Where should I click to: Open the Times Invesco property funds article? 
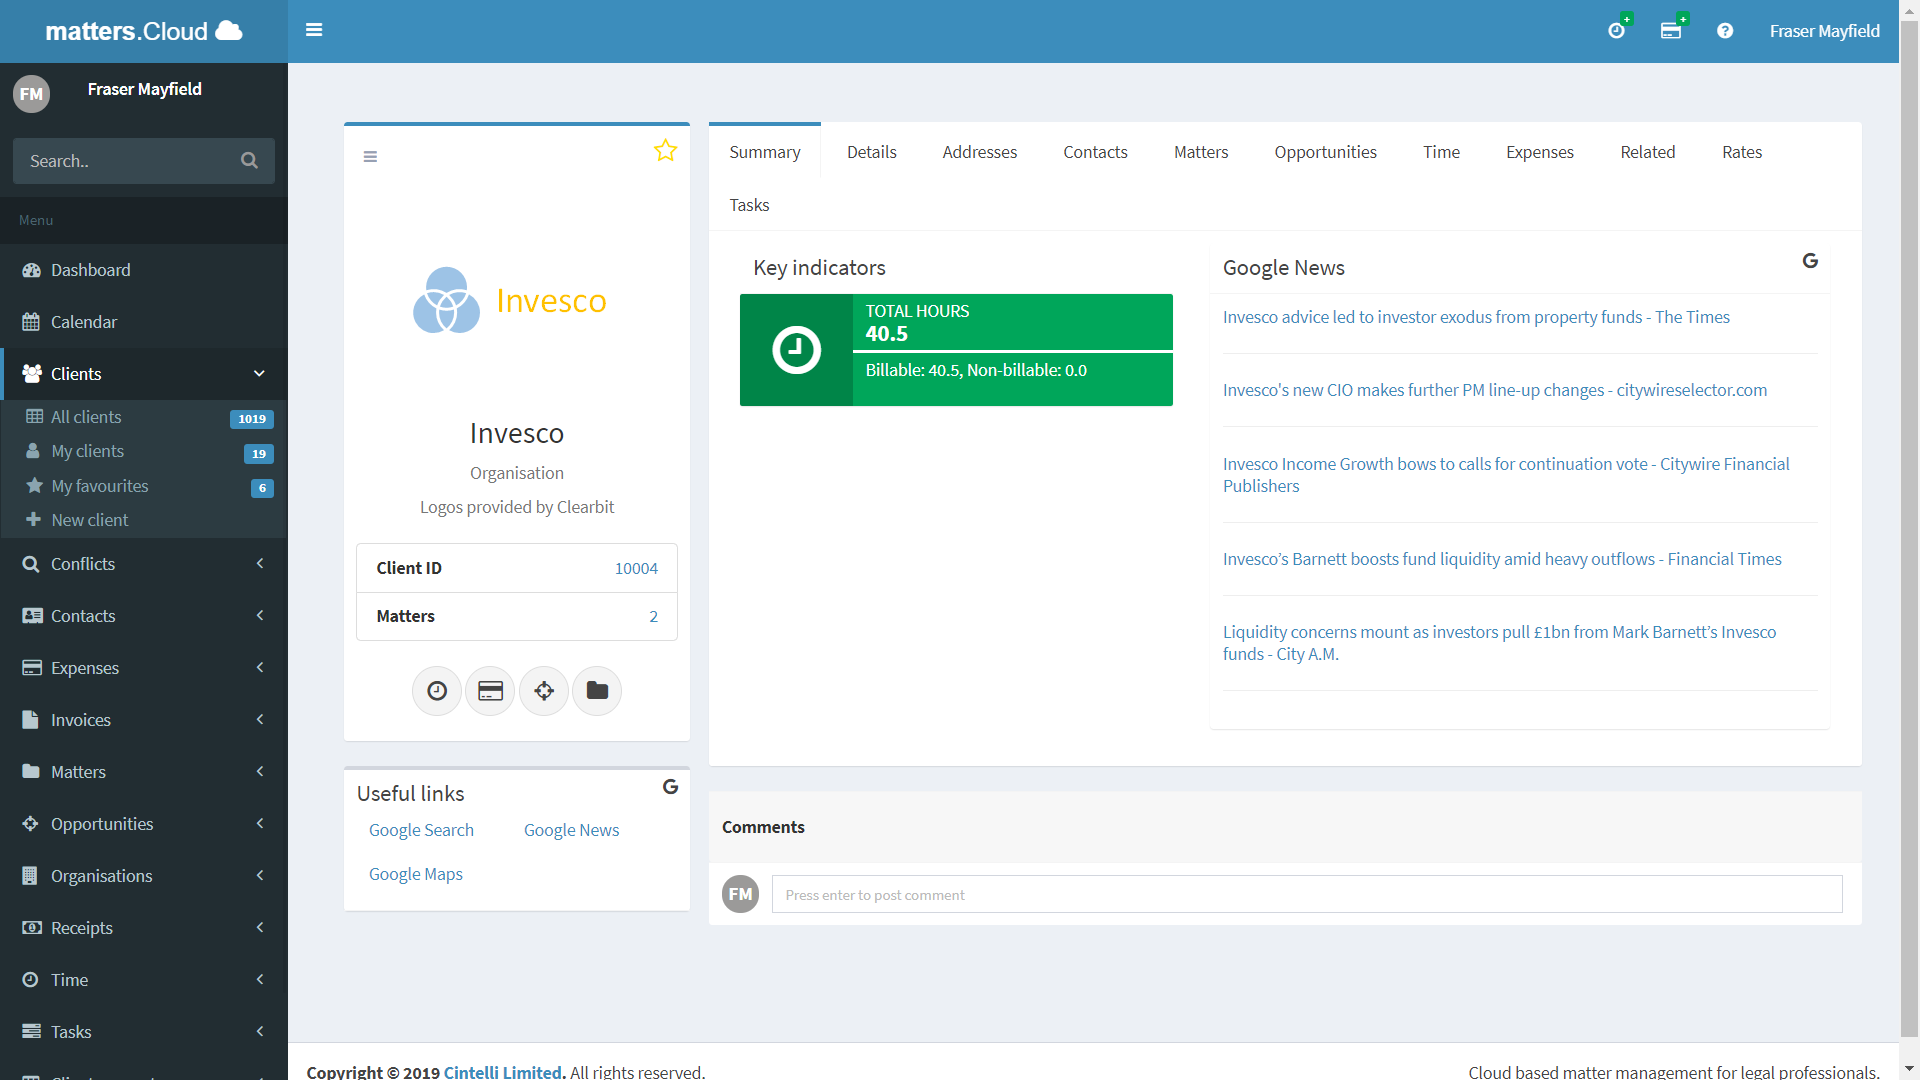tap(1475, 317)
